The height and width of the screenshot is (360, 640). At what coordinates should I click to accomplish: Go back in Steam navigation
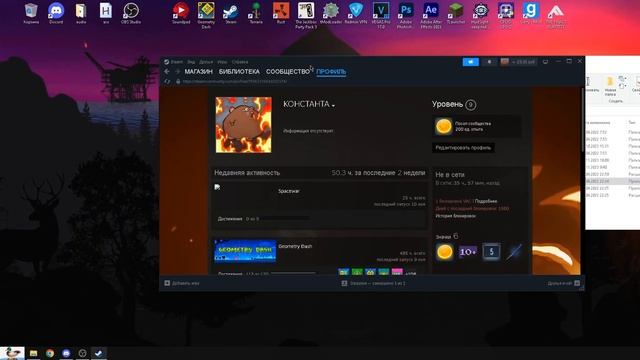167,71
